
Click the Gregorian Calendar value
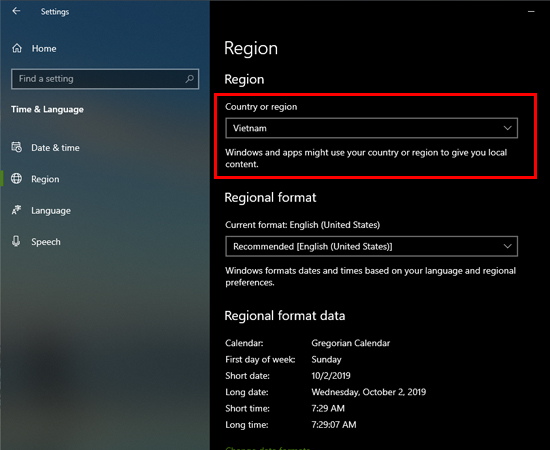pos(350,343)
